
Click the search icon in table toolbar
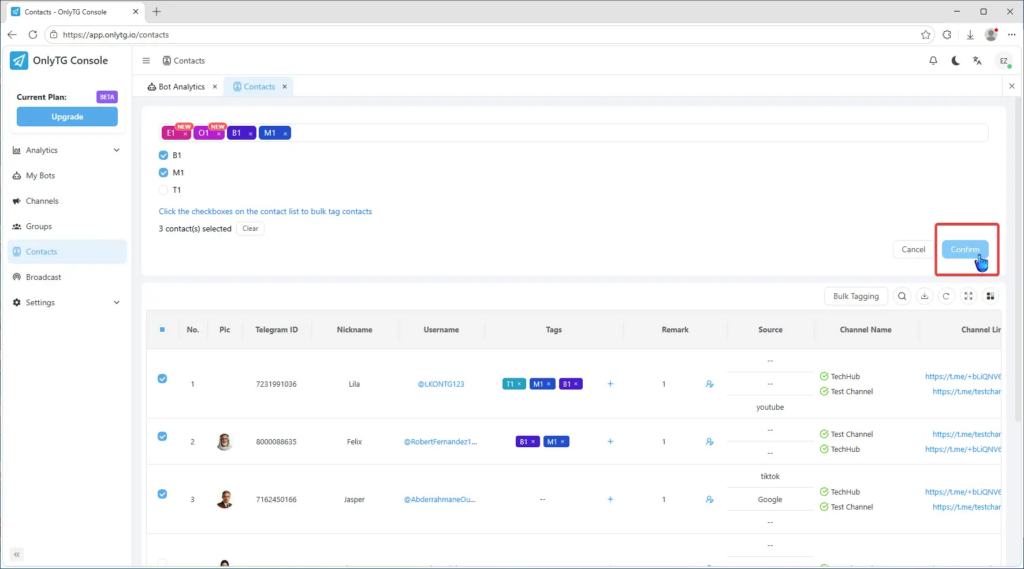(x=902, y=296)
